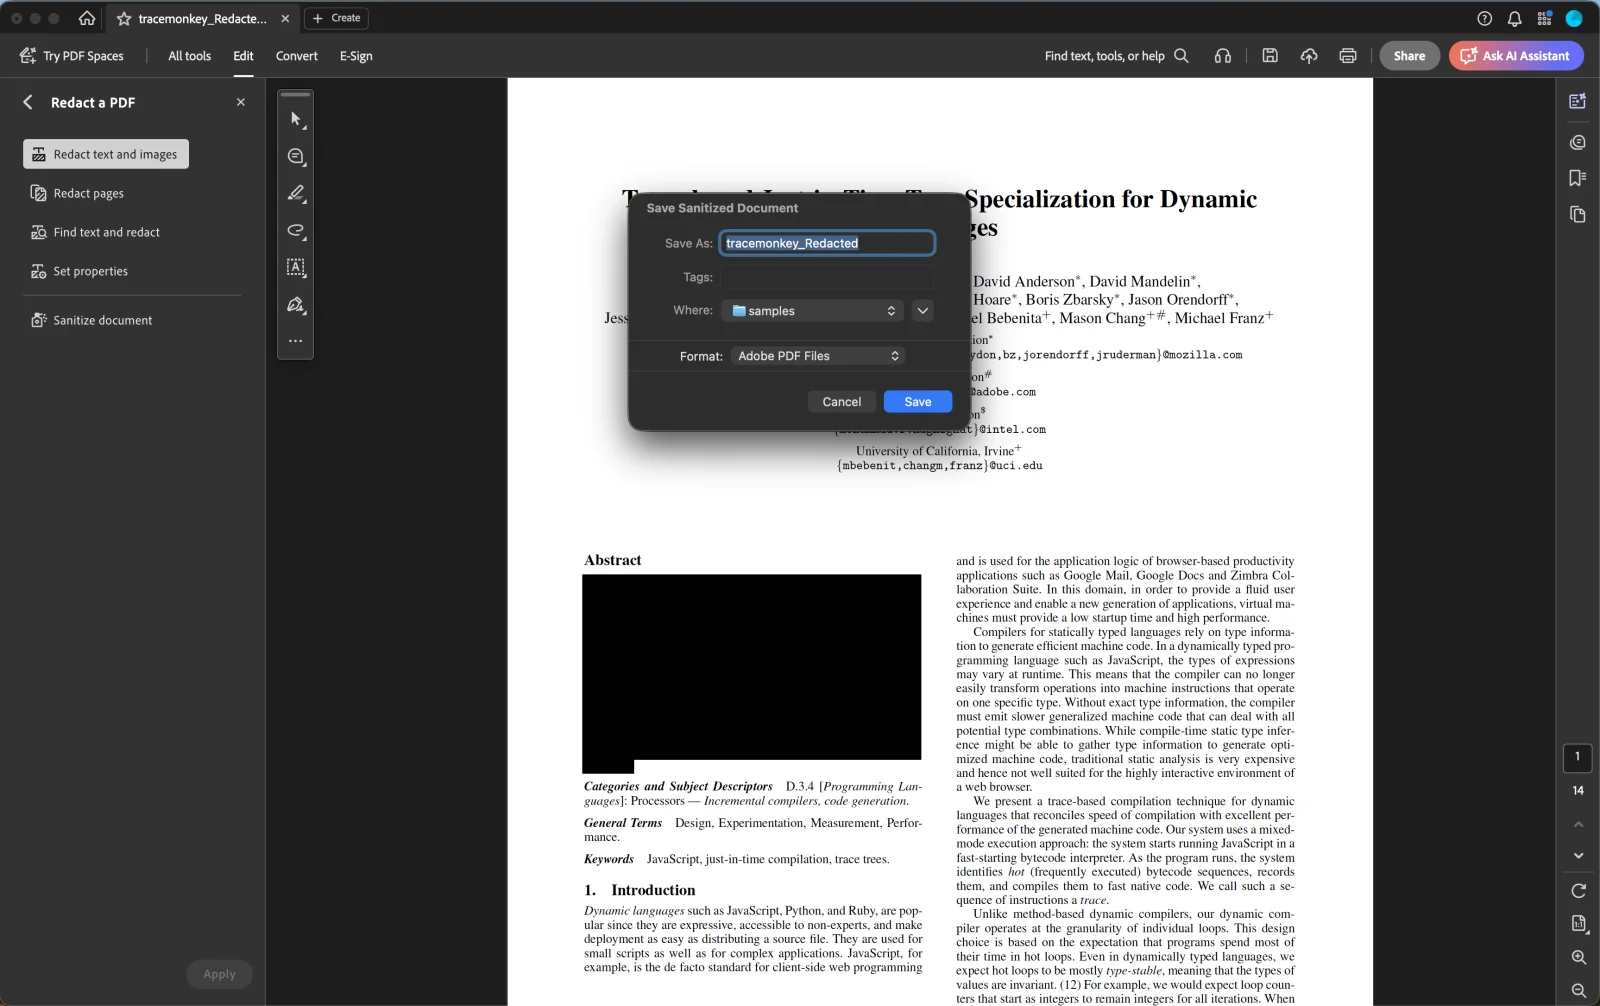Open the apps grid icon
The height and width of the screenshot is (1006, 1600).
click(1545, 18)
